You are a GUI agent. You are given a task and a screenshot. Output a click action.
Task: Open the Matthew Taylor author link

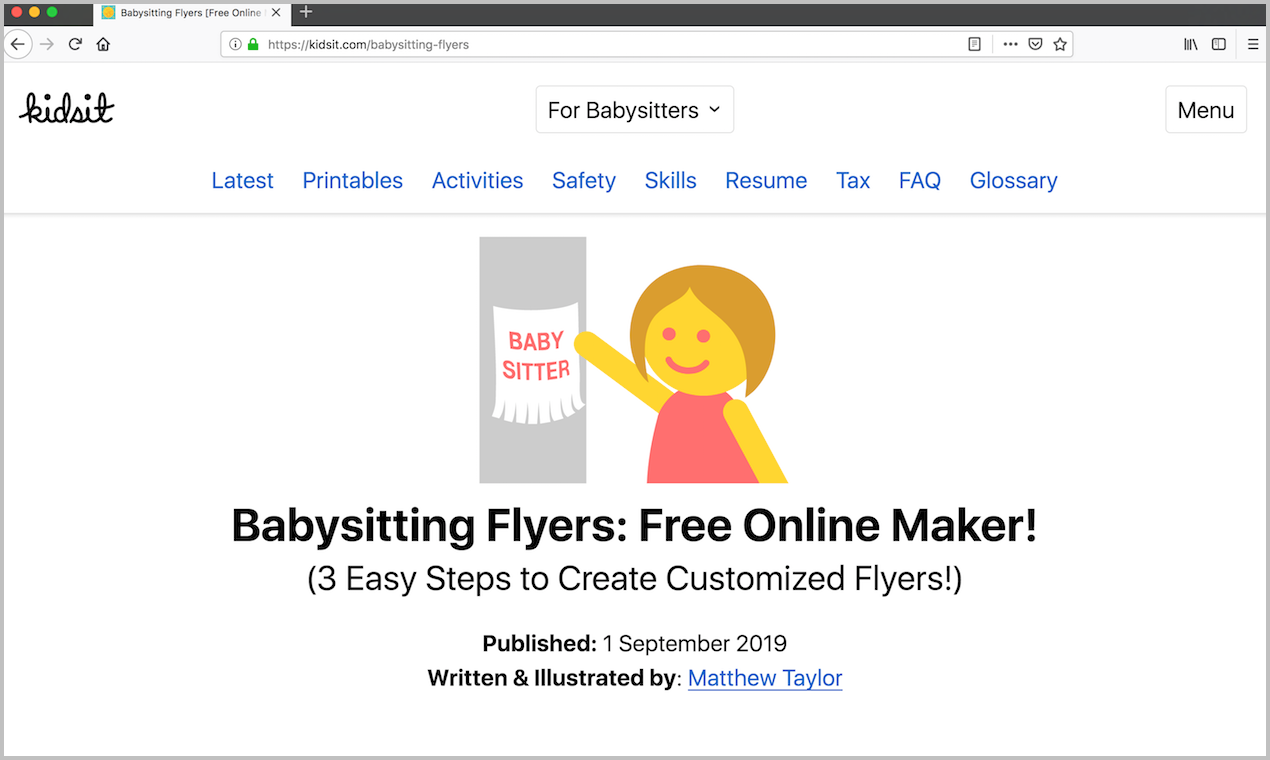pyautogui.click(x=764, y=678)
